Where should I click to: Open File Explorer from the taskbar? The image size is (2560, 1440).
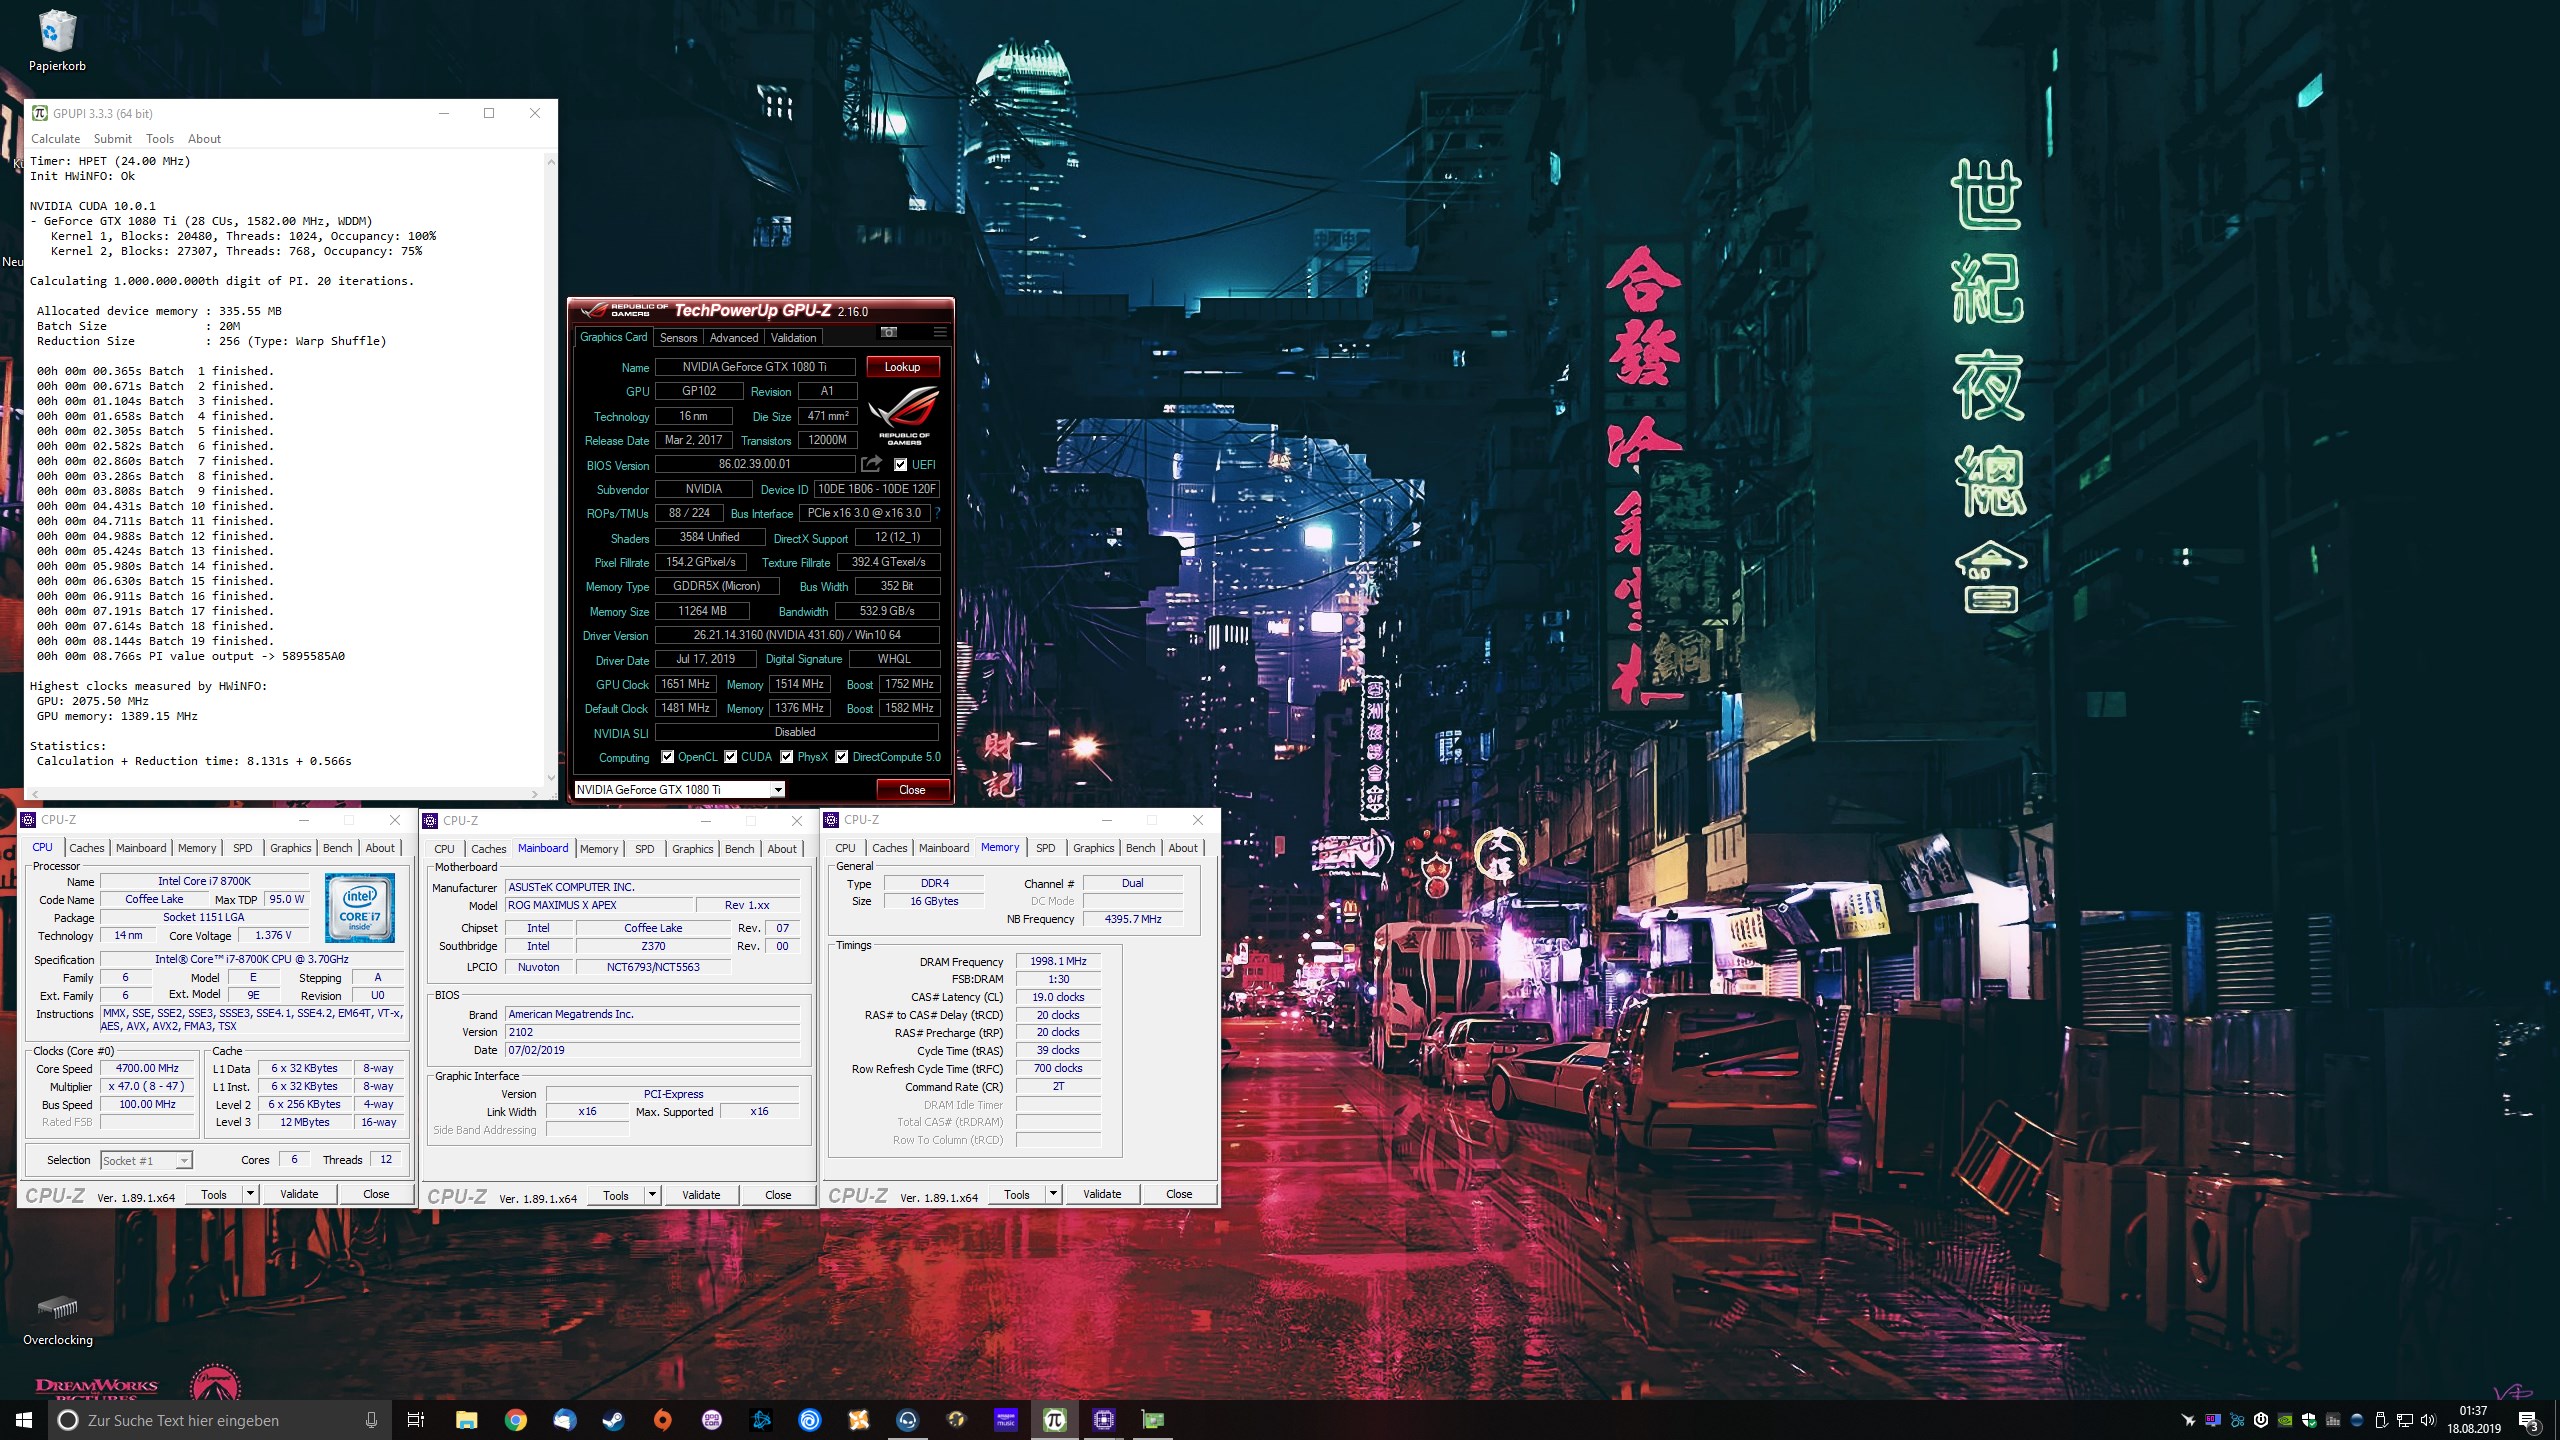coord(466,1420)
